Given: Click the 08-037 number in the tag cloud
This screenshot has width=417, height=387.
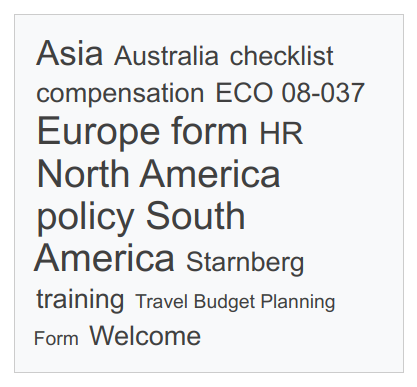Looking at the screenshot, I should 323,93.
